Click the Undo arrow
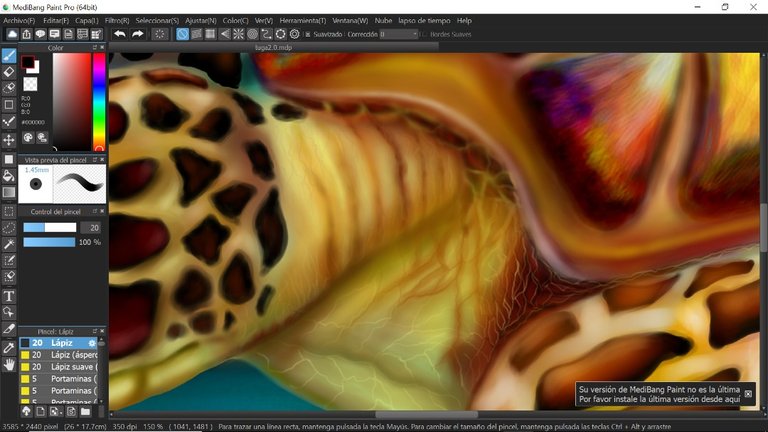 pos(120,34)
